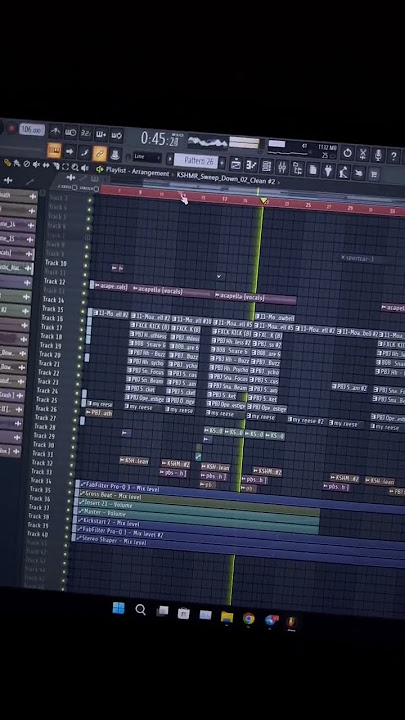Toggle the highlighted orange link icon
Screen dimensions: 405x720
tap(100, 153)
